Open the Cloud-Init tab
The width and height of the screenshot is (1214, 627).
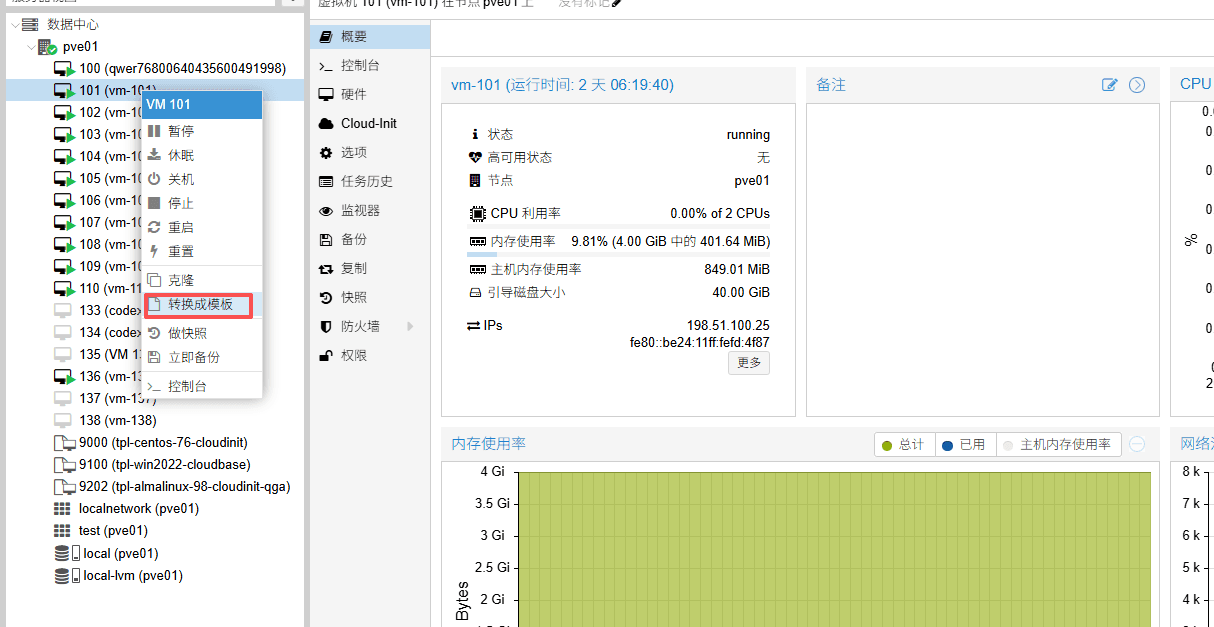pyautogui.click(x=370, y=123)
